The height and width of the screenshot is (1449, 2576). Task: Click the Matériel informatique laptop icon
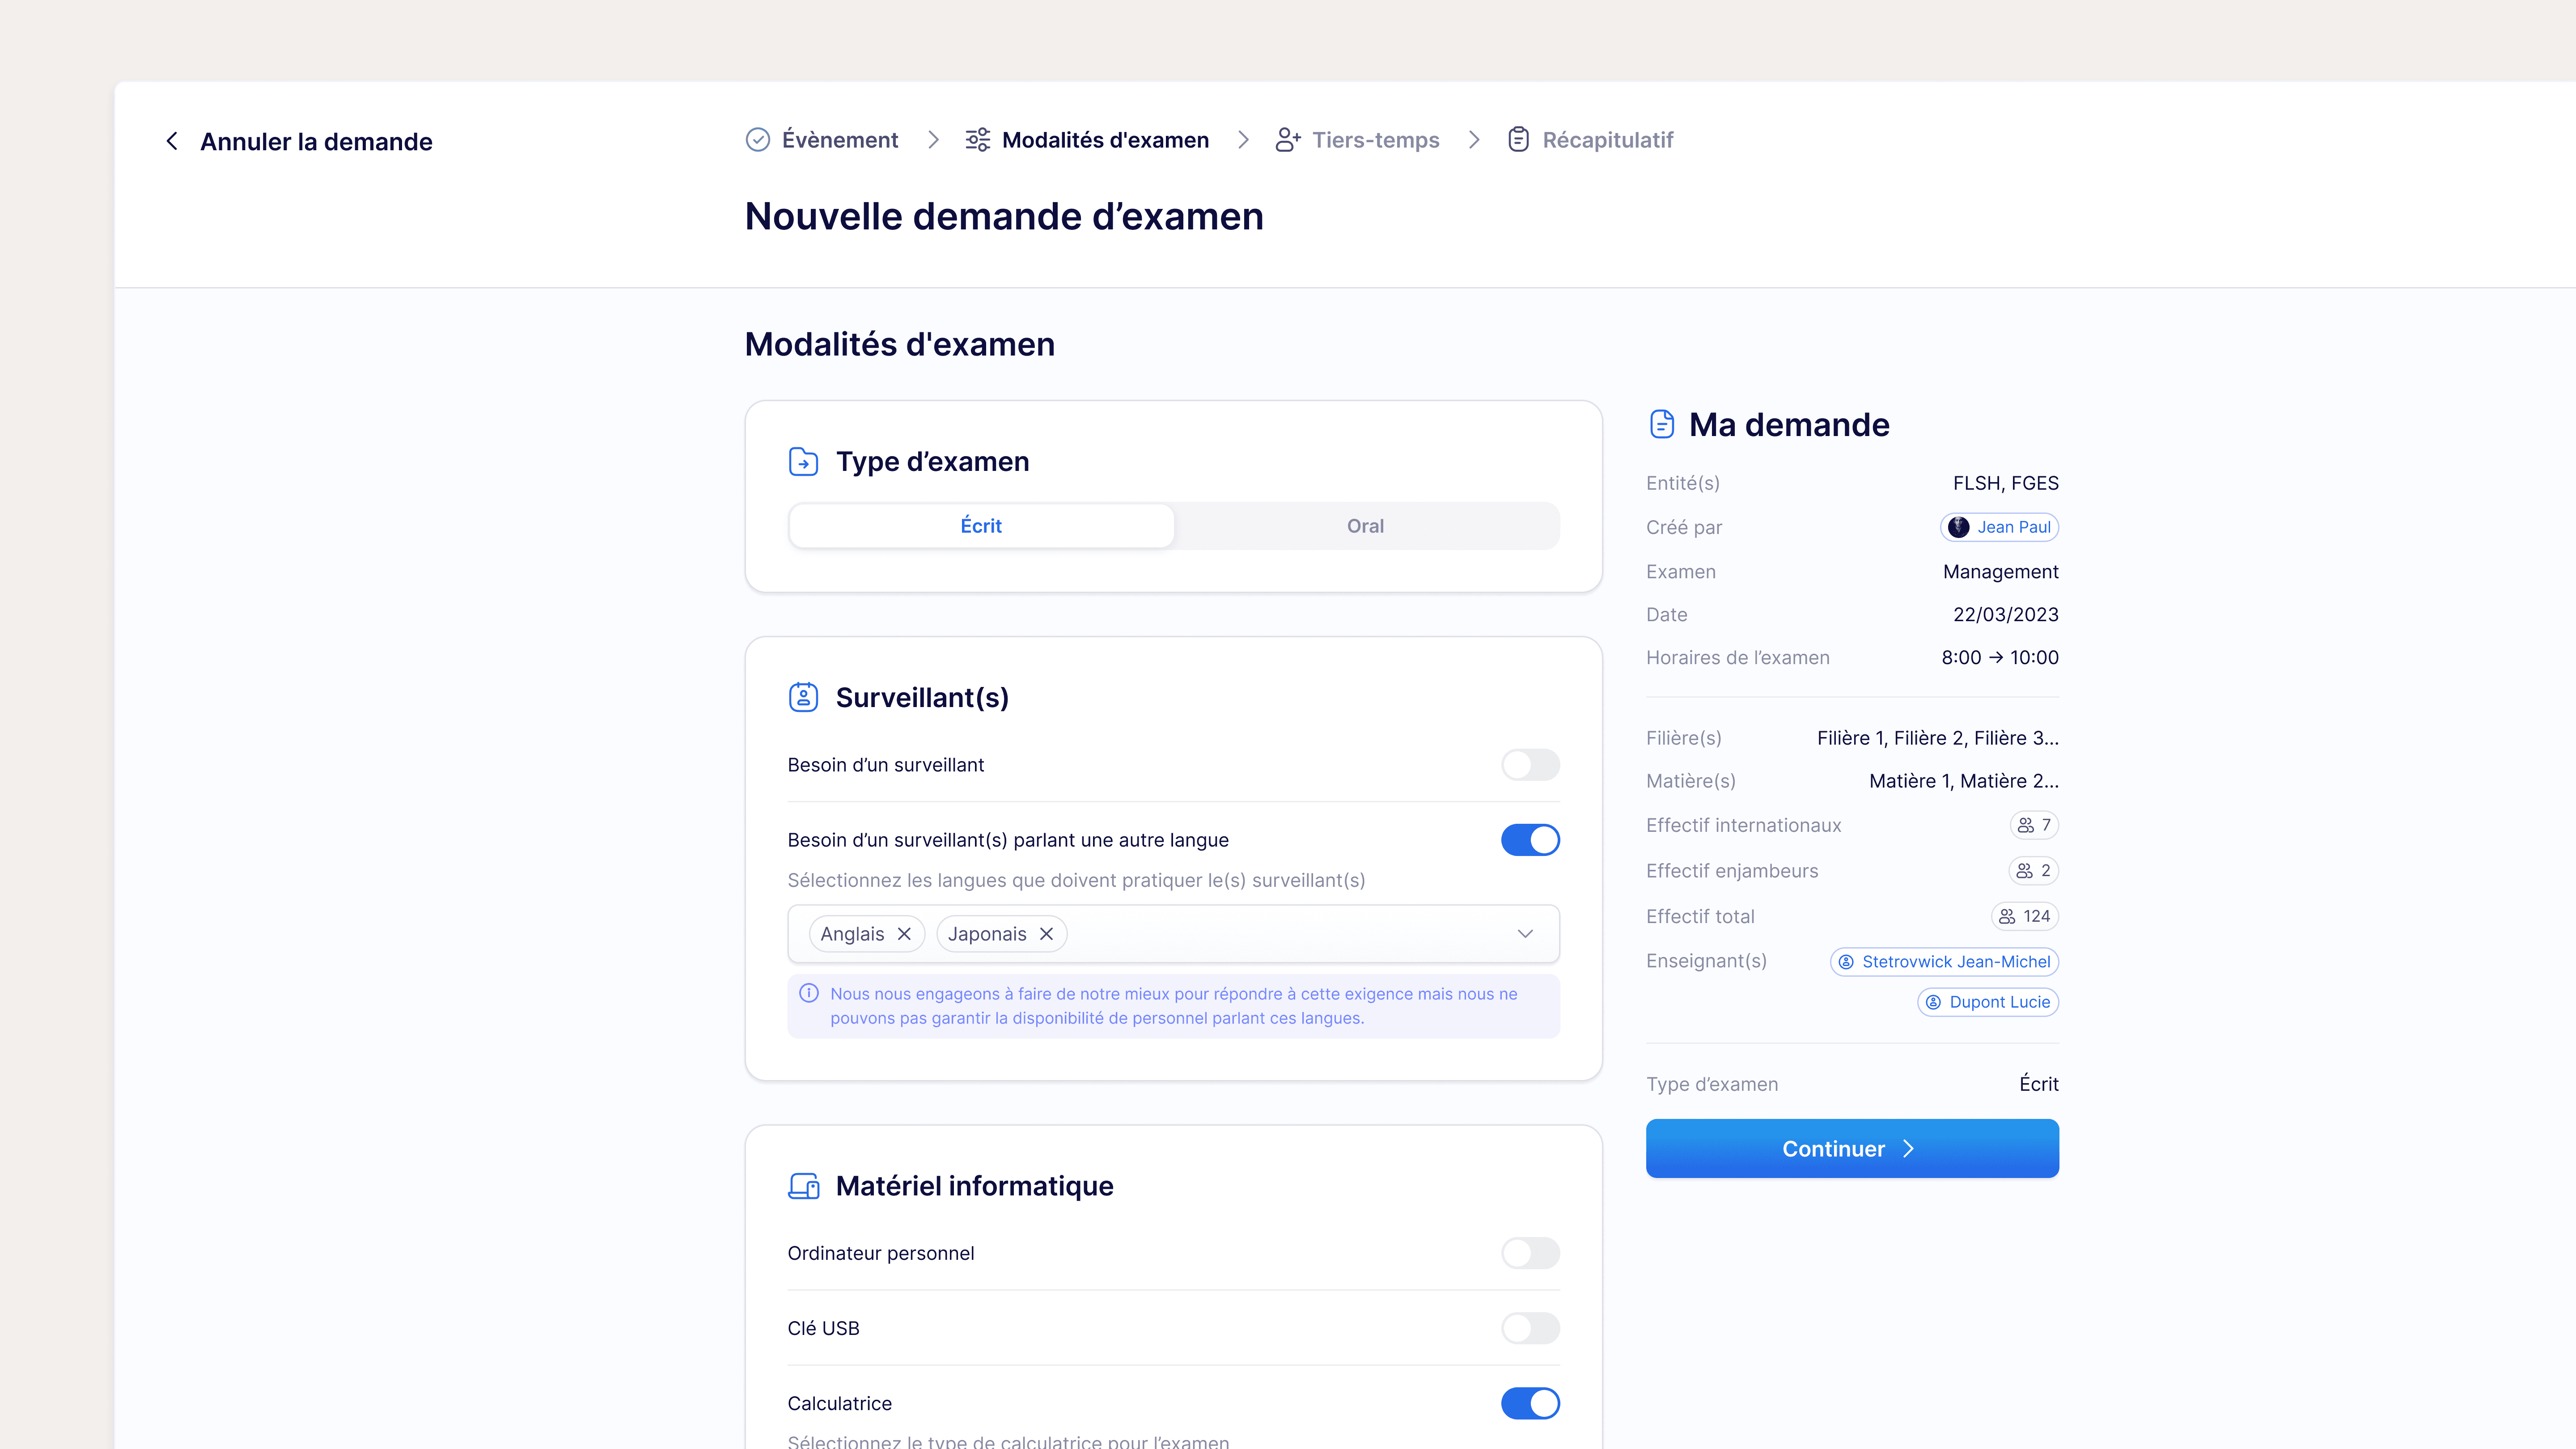click(x=803, y=1186)
